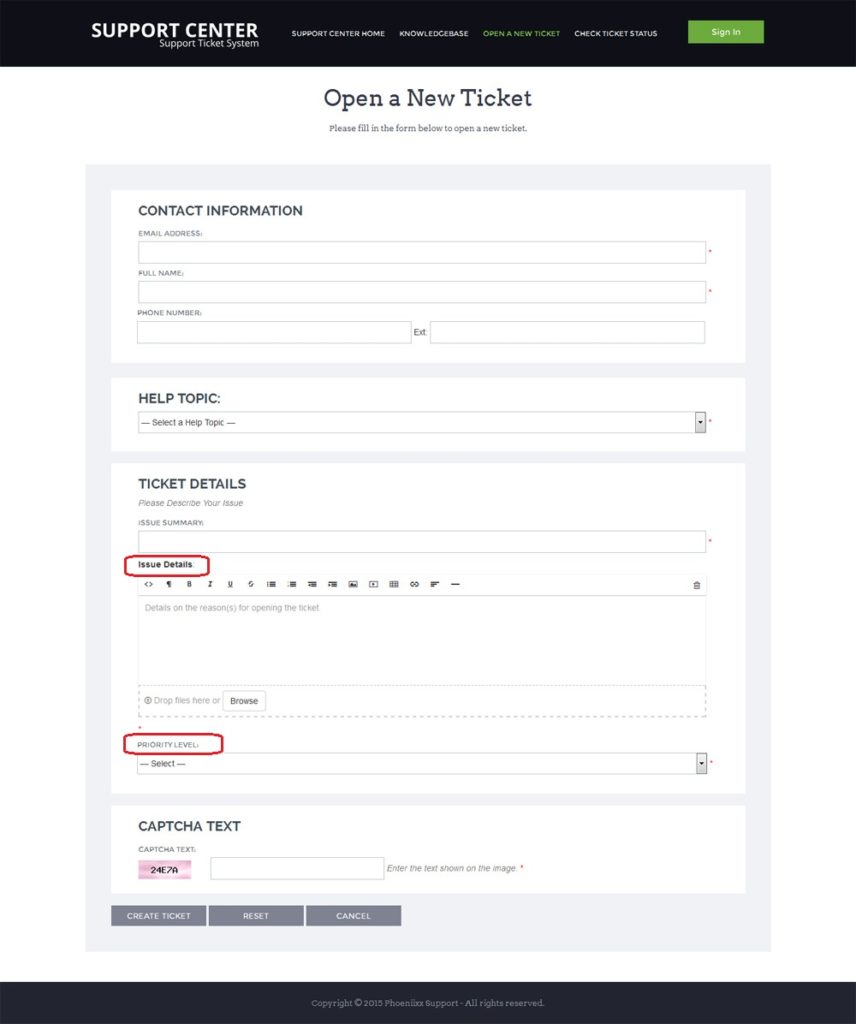
Task: Browse for files to attach
Action: pos(244,701)
